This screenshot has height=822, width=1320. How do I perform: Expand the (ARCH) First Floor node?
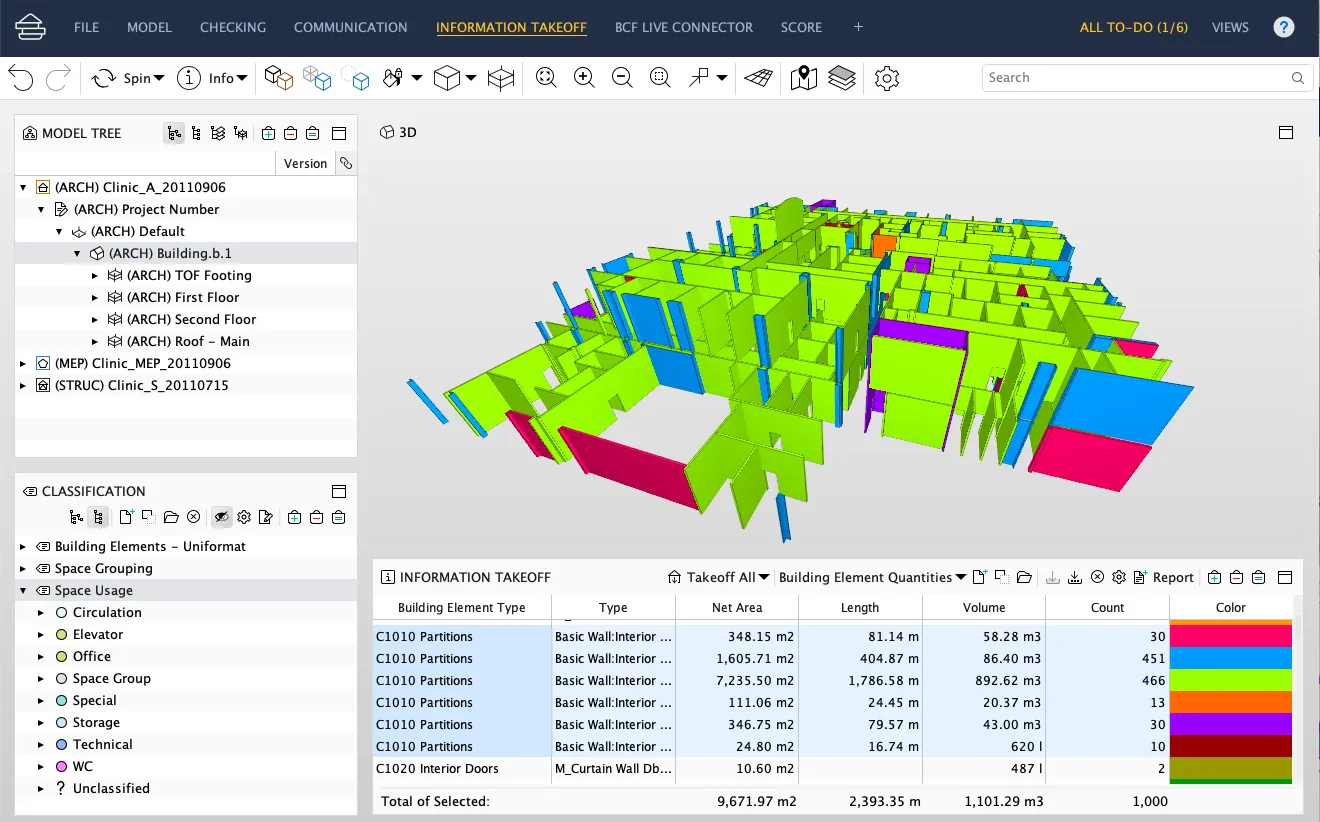[95, 297]
